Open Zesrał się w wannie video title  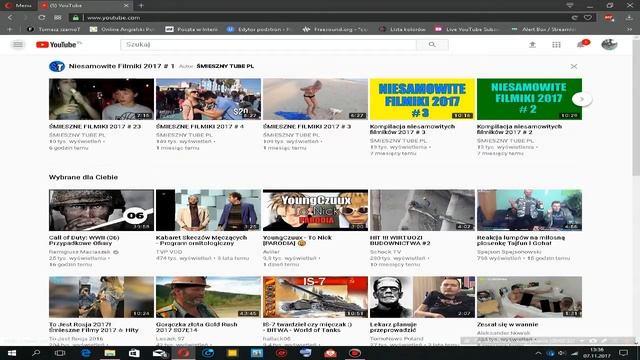507,324
